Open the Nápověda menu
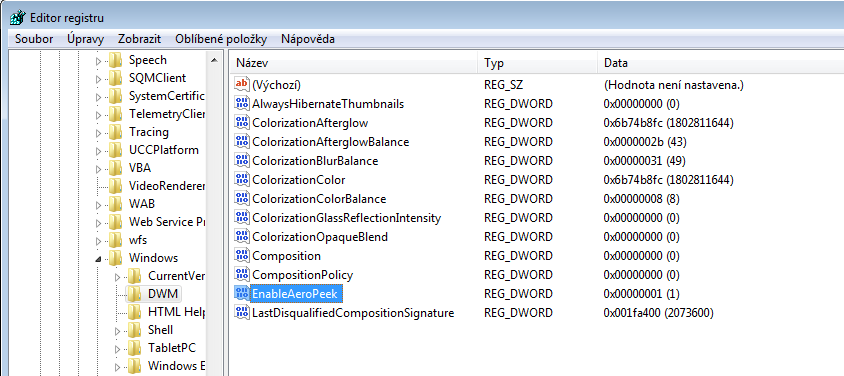The image size is (844, 376). click(x=308, y=39)
